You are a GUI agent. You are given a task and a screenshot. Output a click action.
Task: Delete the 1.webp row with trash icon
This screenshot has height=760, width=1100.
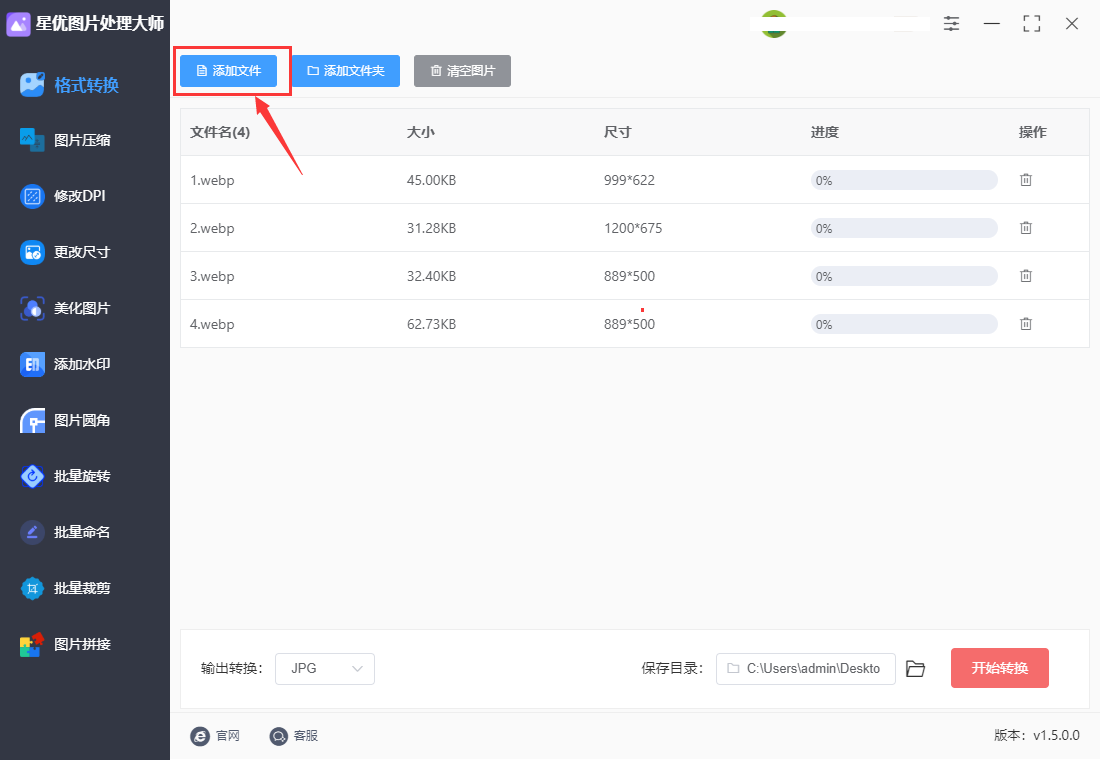point(1026,180)
